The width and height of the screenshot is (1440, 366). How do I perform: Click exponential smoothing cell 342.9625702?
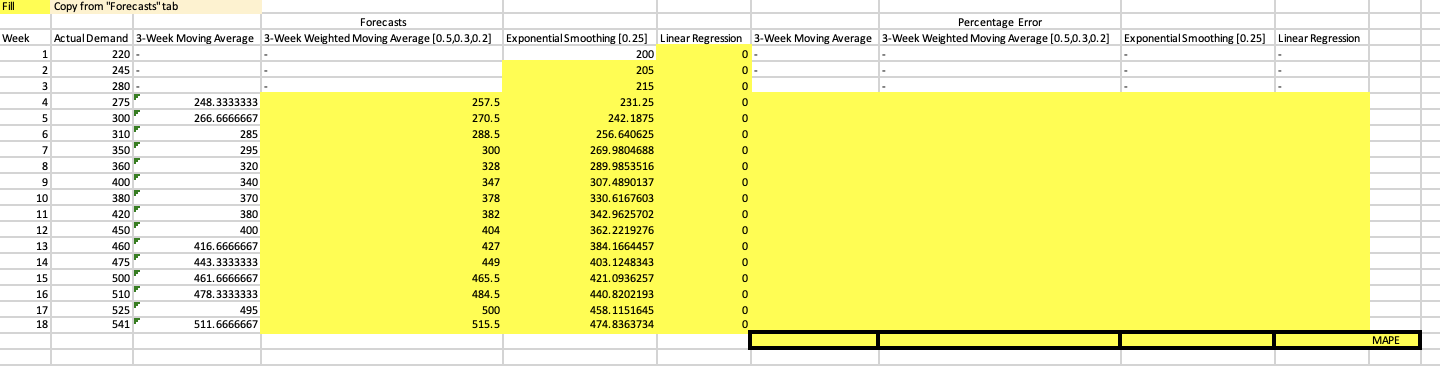tap(580, 213)
